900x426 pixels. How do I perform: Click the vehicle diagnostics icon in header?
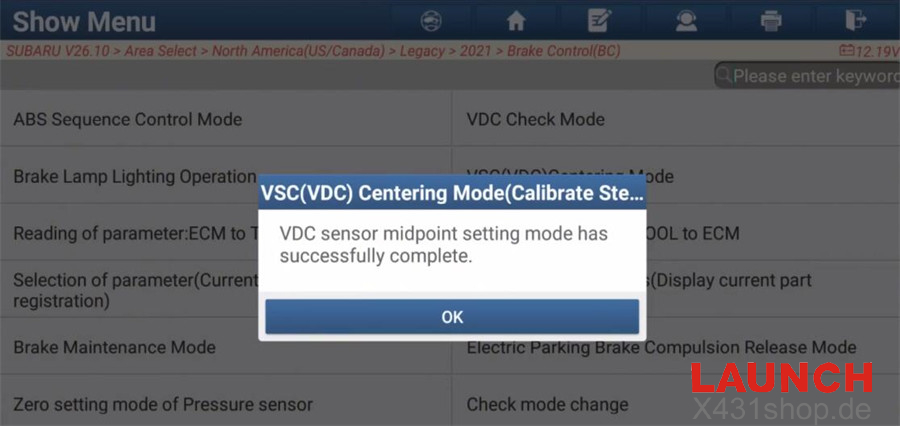point(432,20)
